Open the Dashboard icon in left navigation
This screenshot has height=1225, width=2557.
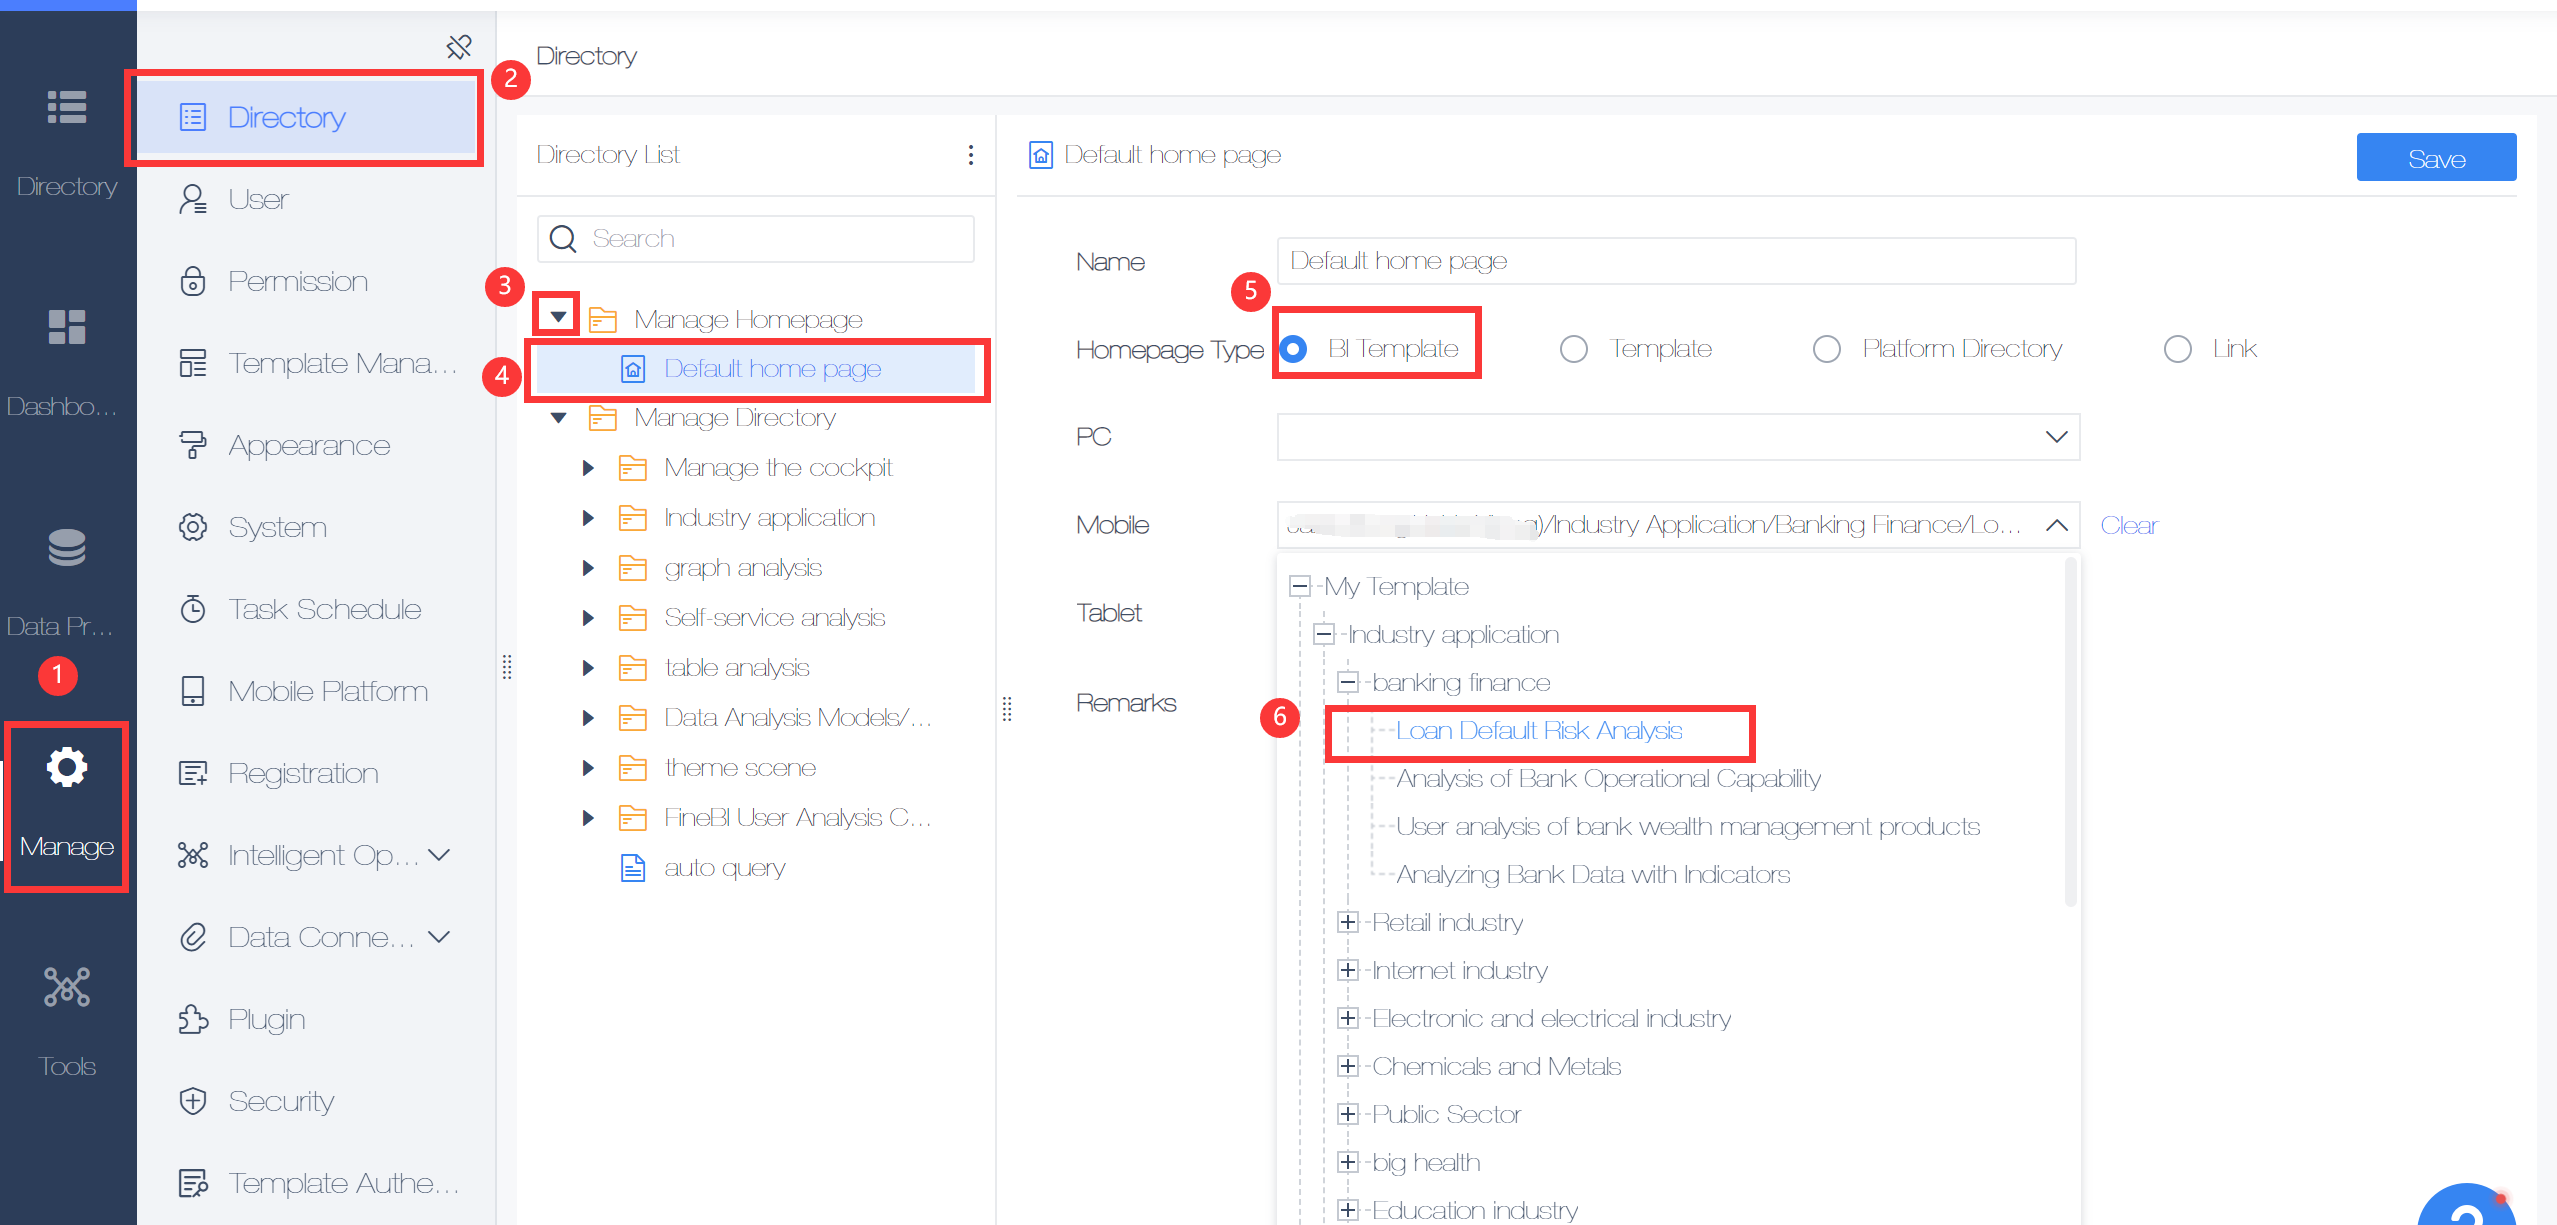click(x=66, y=327)
